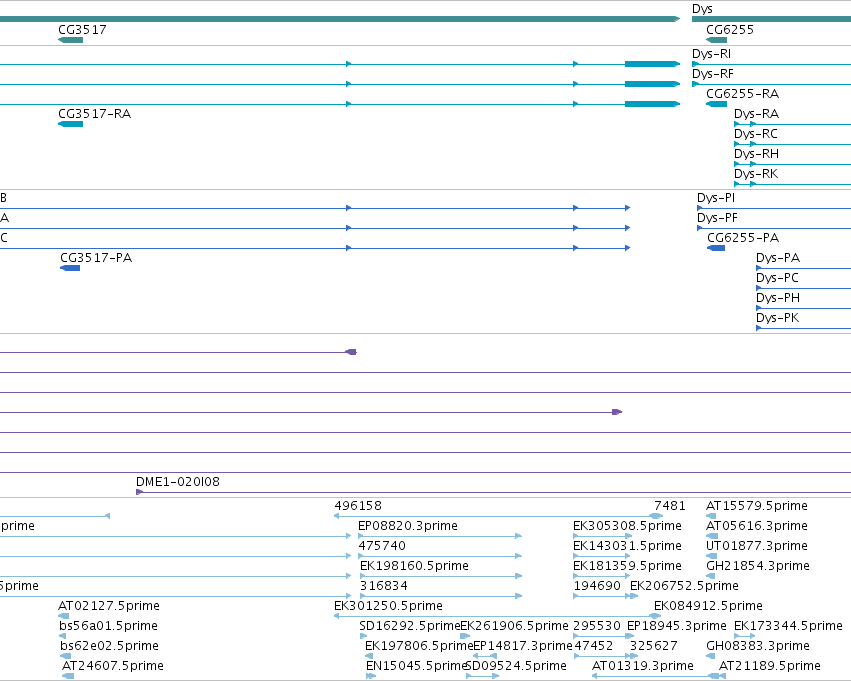
Task: Select the CG3517 gene label
Action: pyautogui.click(x=82, y=30)
